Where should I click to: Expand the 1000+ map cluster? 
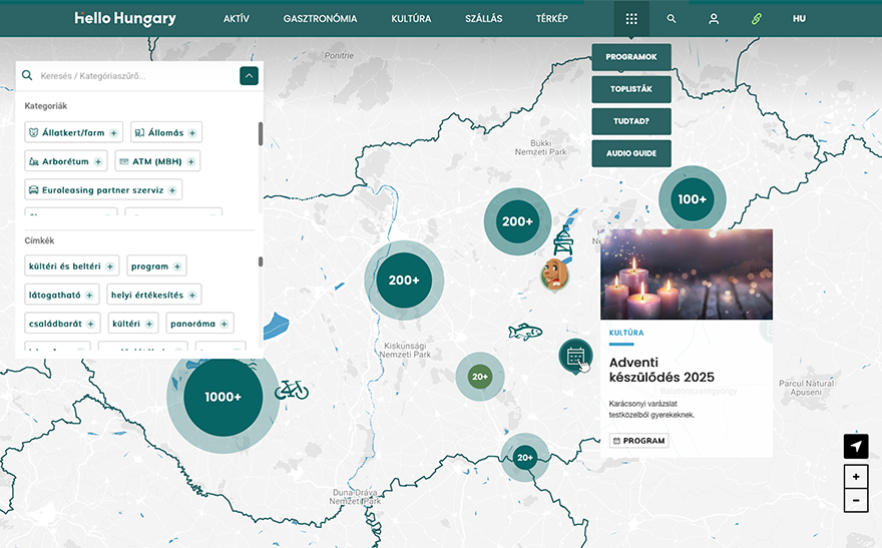tap(222, 397)
